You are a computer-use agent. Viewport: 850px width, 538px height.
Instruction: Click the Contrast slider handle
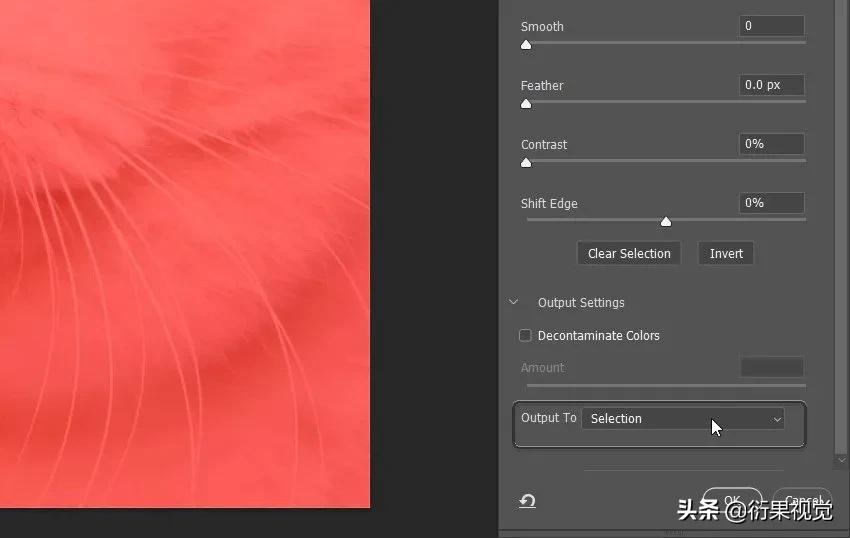tap(526, 163)
